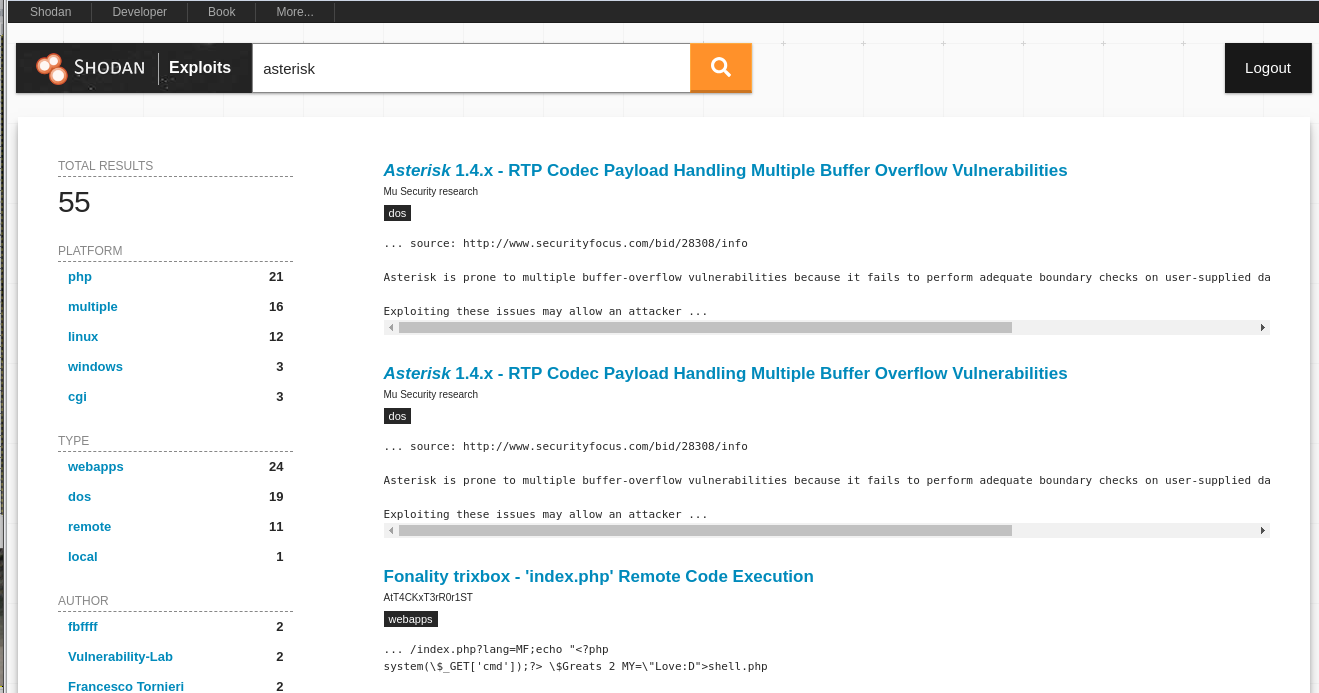
Task: Click right arrow of first result's scrollbar
Action: click(1262, 327)
